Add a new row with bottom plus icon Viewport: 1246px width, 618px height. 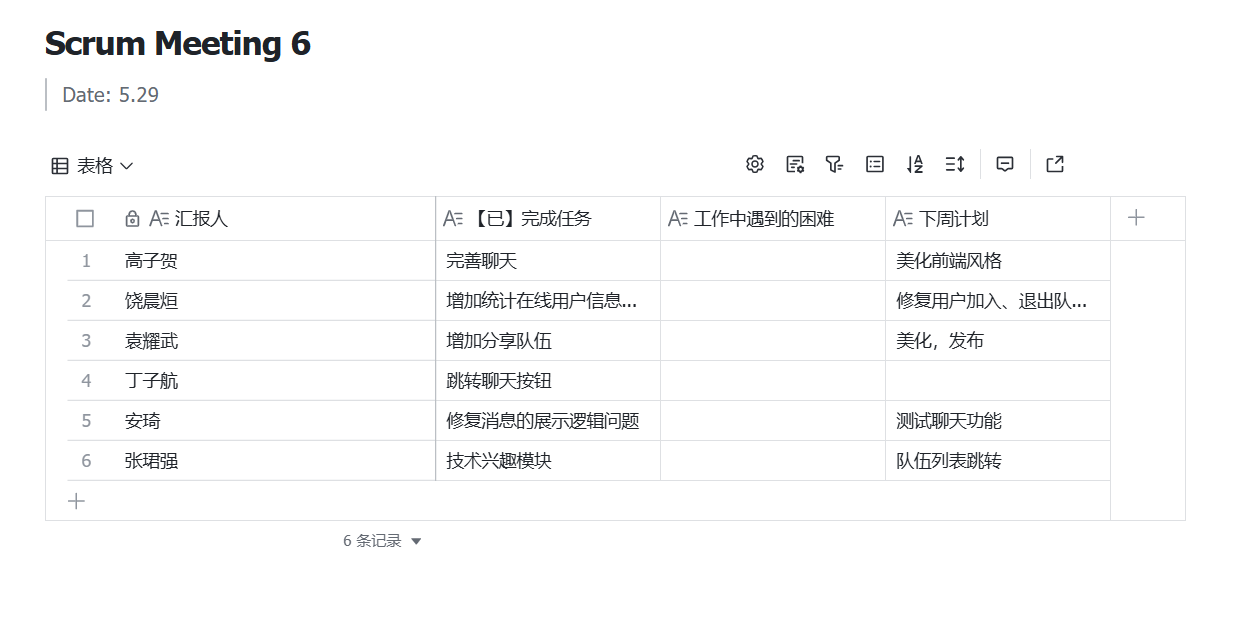click(x=76, y=501)
